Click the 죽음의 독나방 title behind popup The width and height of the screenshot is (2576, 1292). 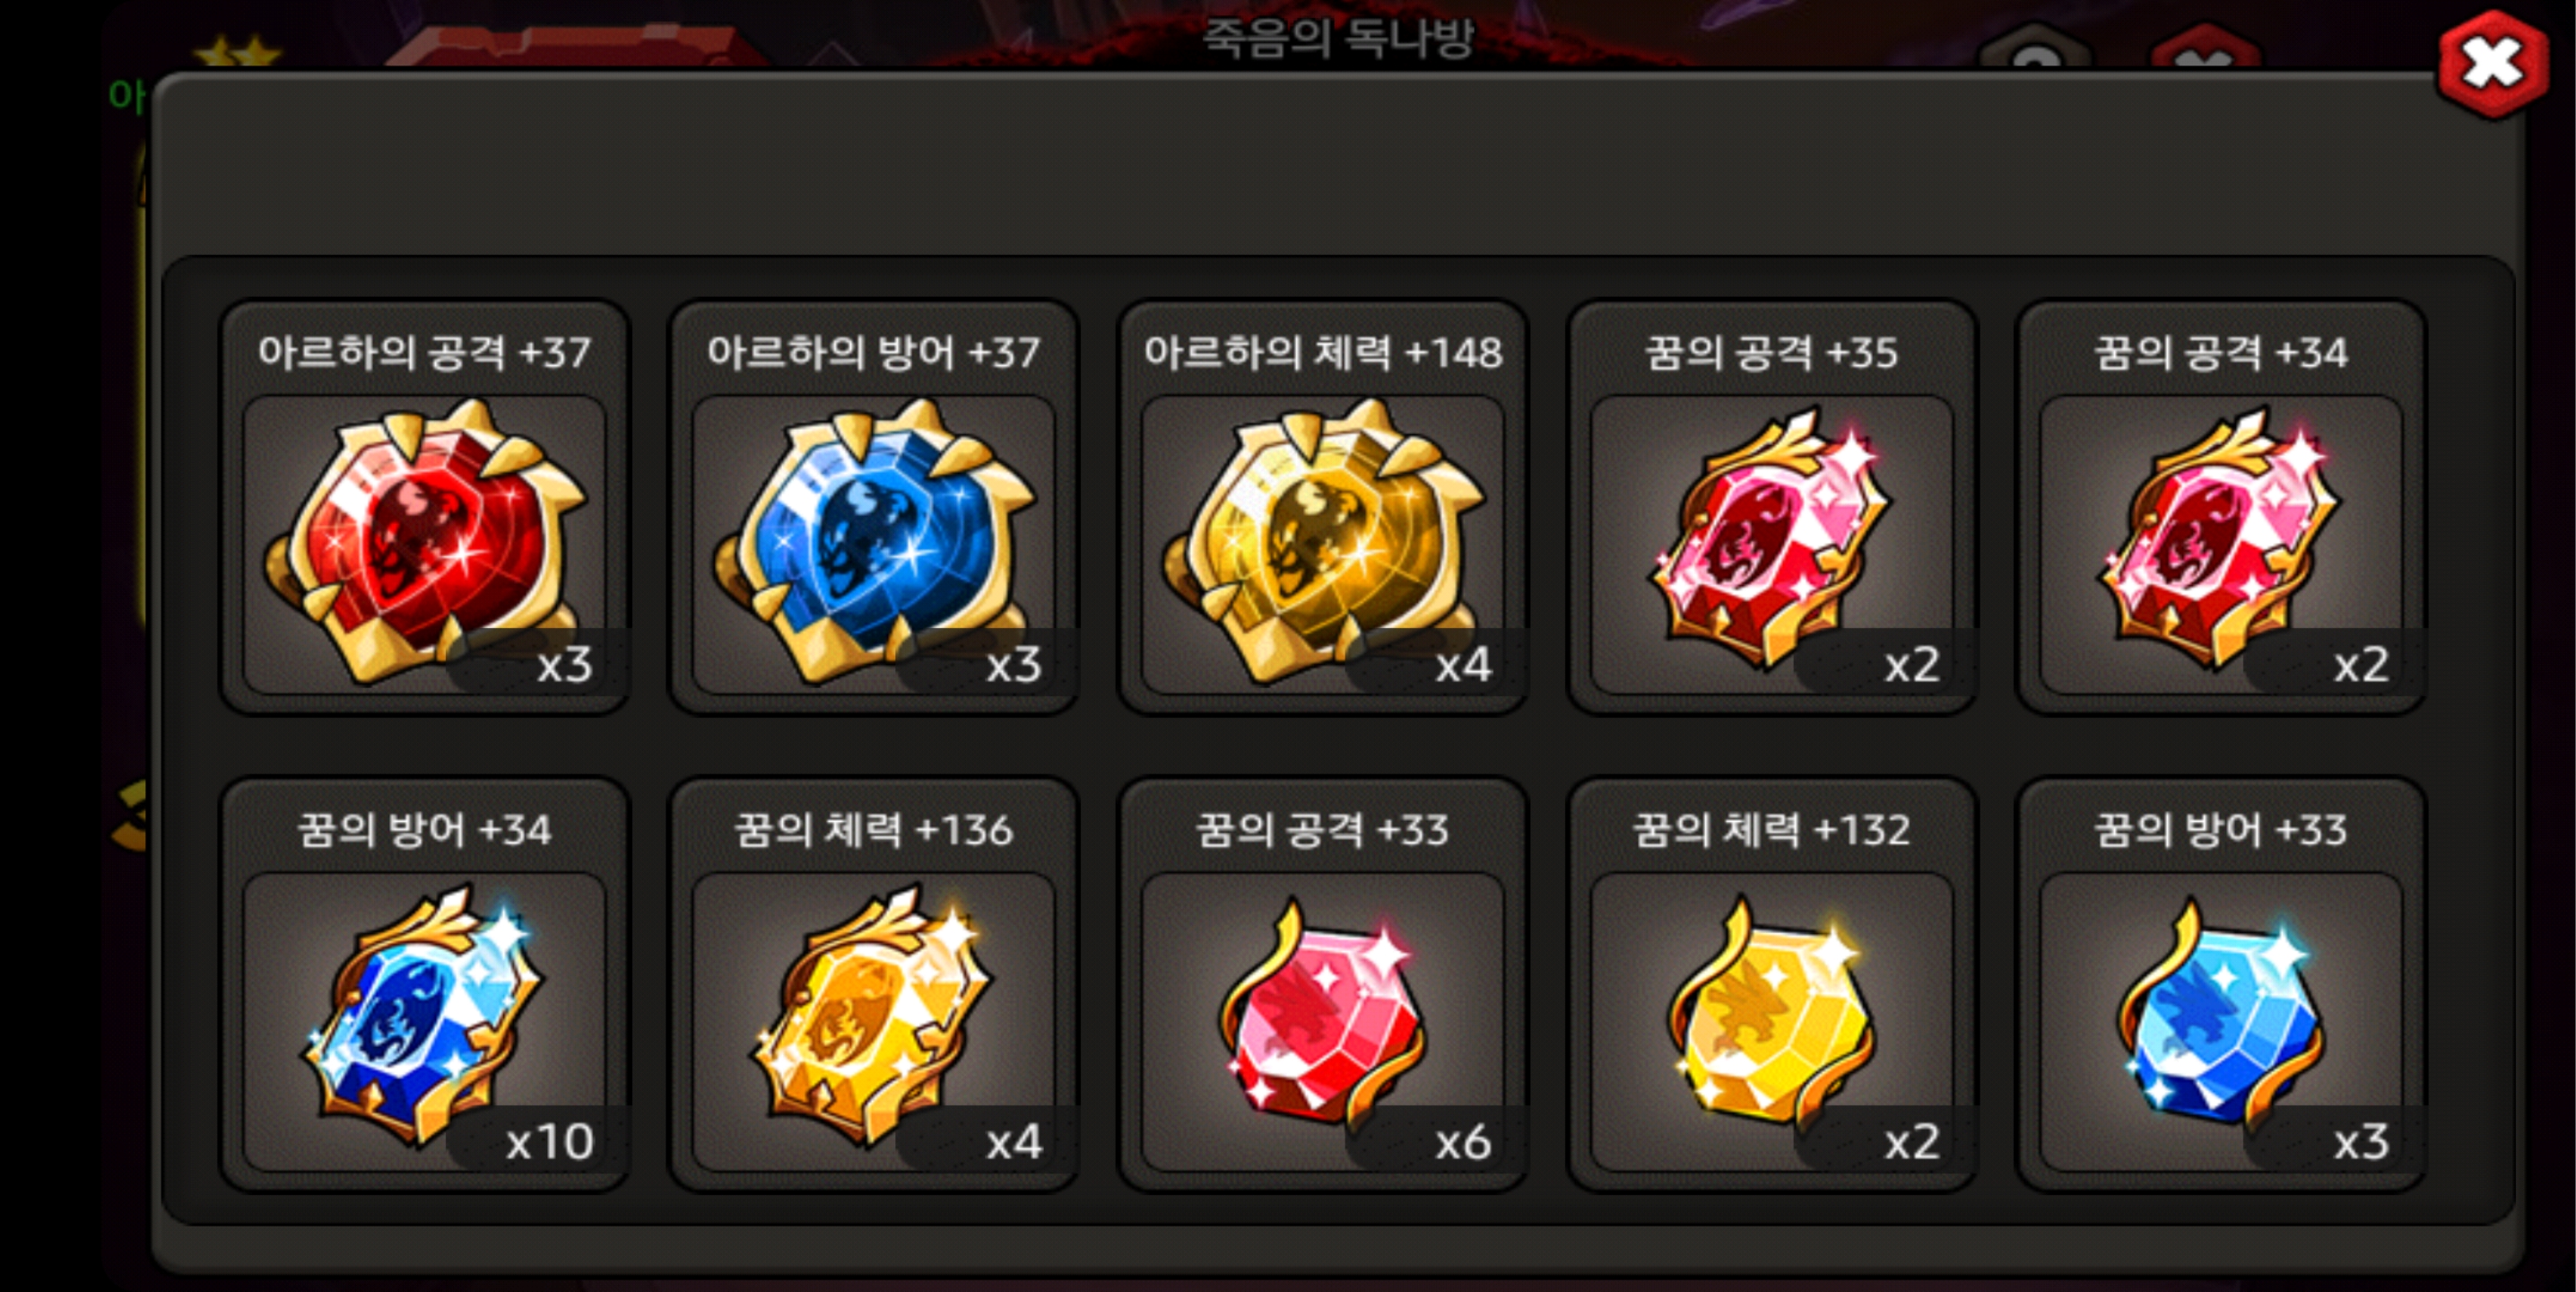1338,38
